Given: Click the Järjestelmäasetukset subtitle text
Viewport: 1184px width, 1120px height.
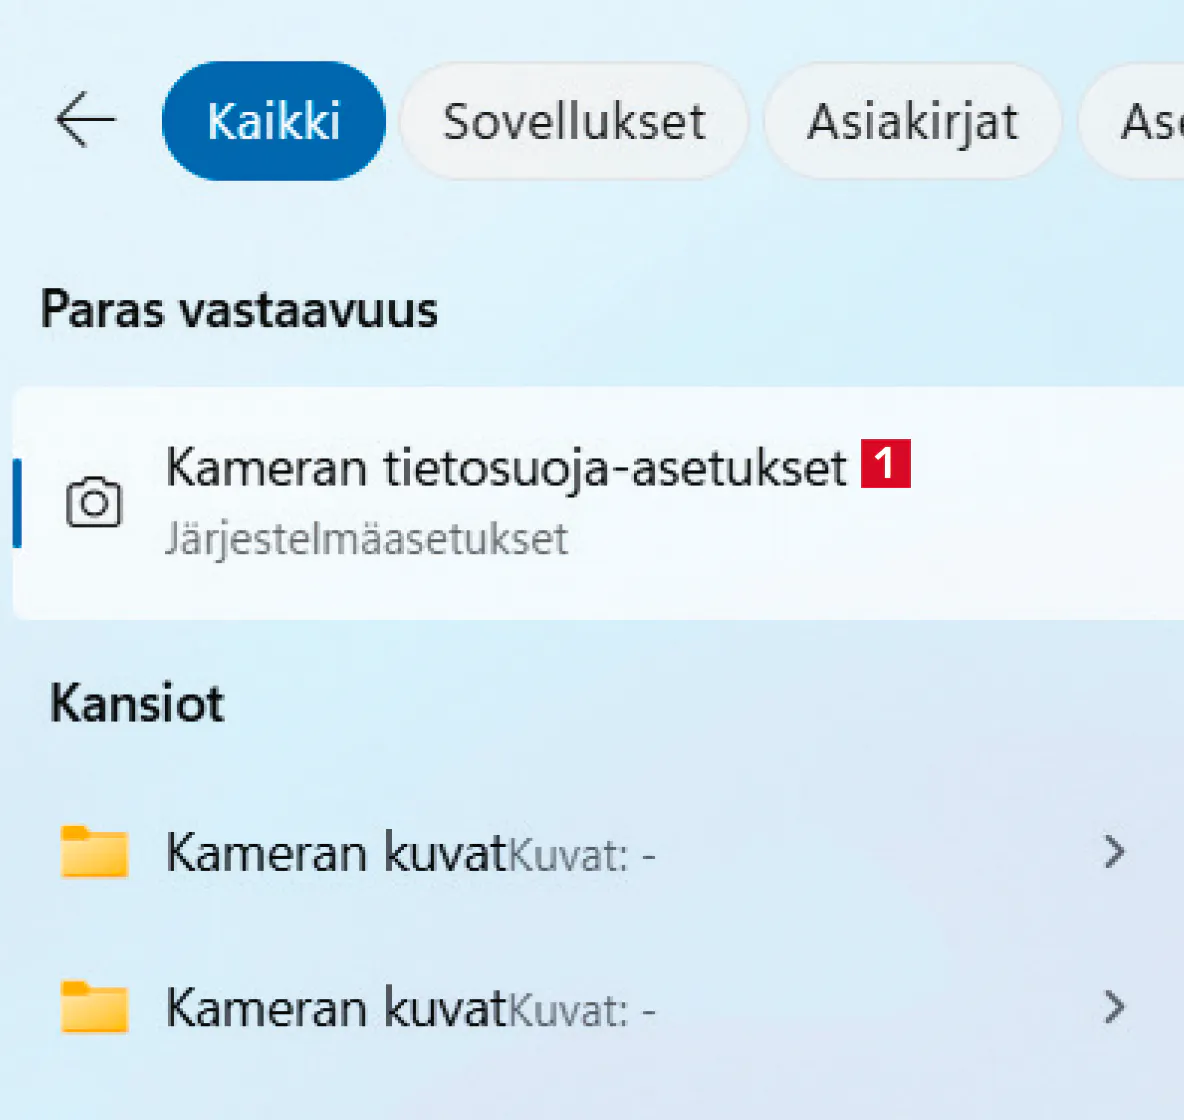Looking at the screenshot, I should [x=366, y=539].
